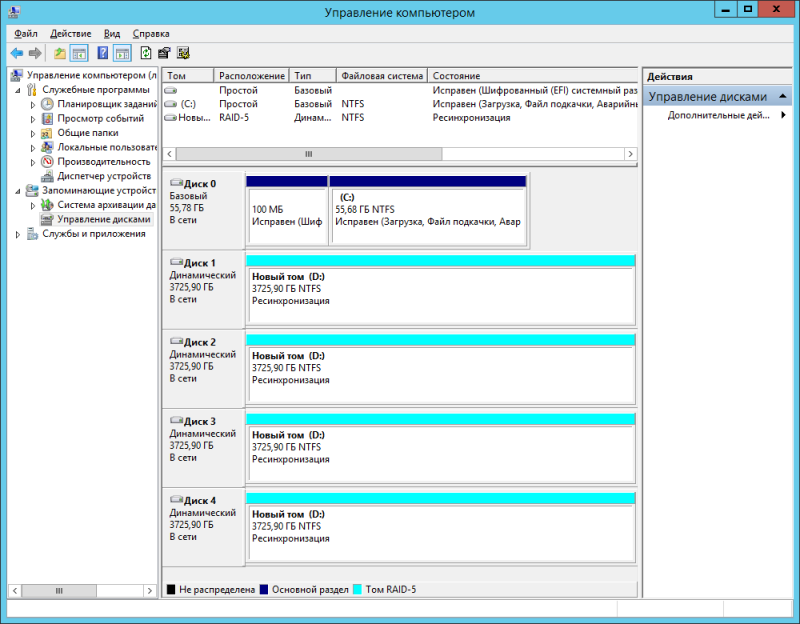Click the drive icon beside Диск 3
800x624 pixels.
coord(176,420)
